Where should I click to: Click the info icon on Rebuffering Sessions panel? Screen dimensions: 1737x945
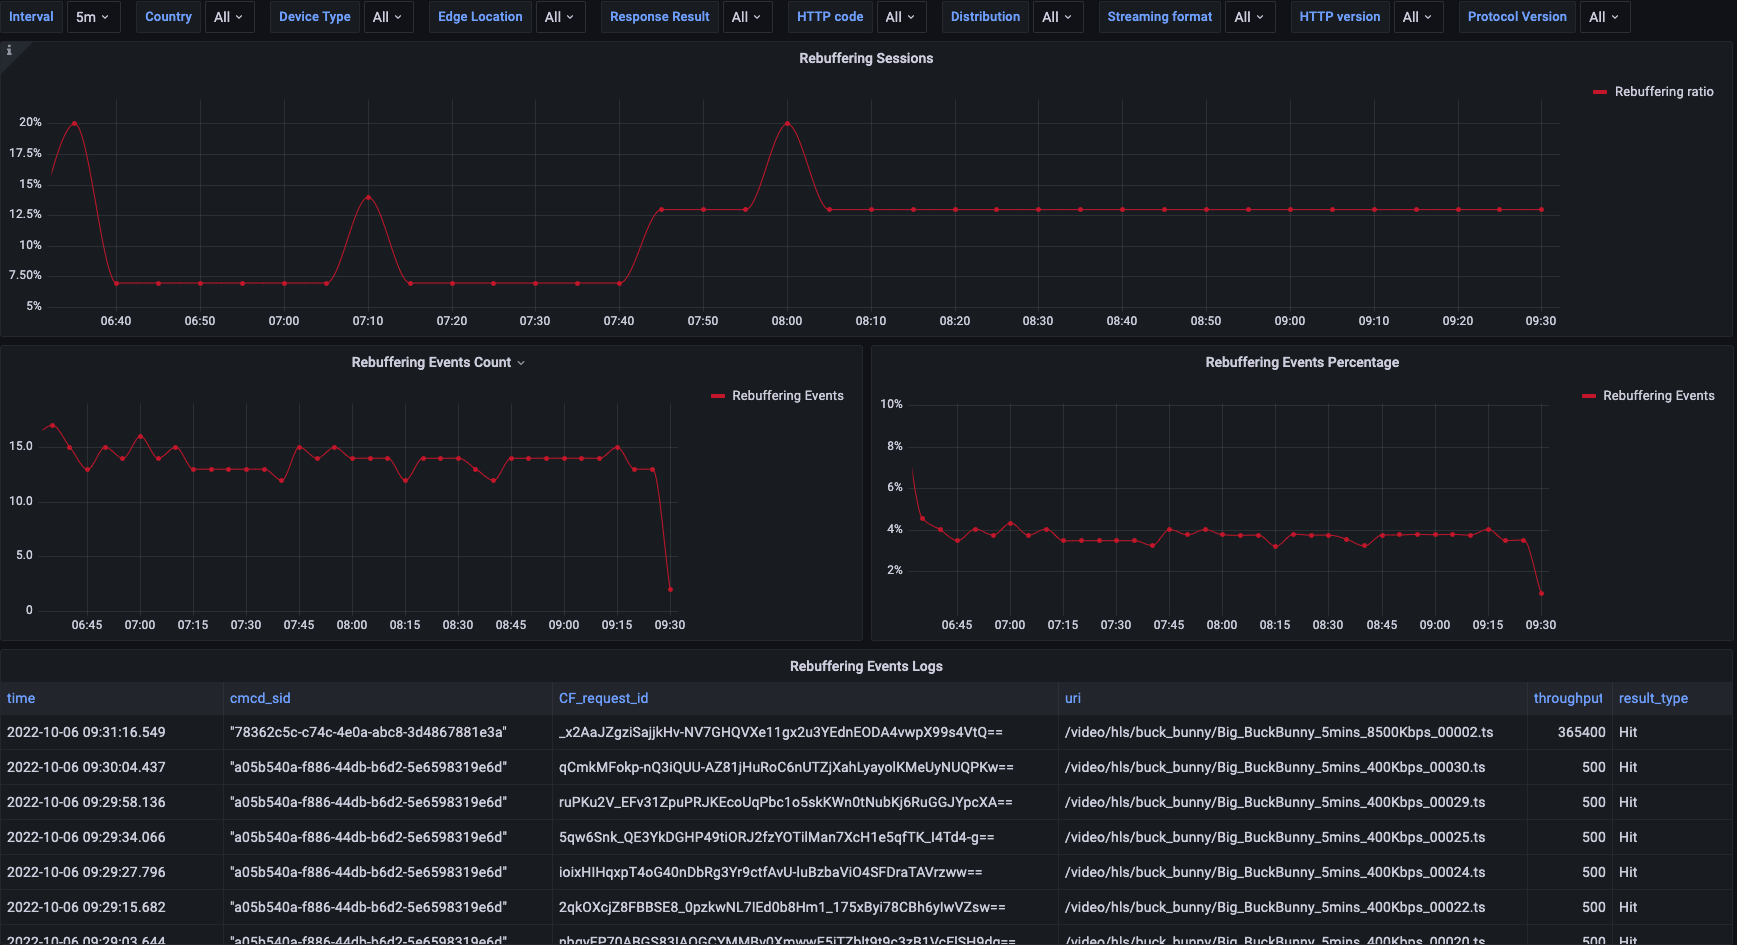10,48
